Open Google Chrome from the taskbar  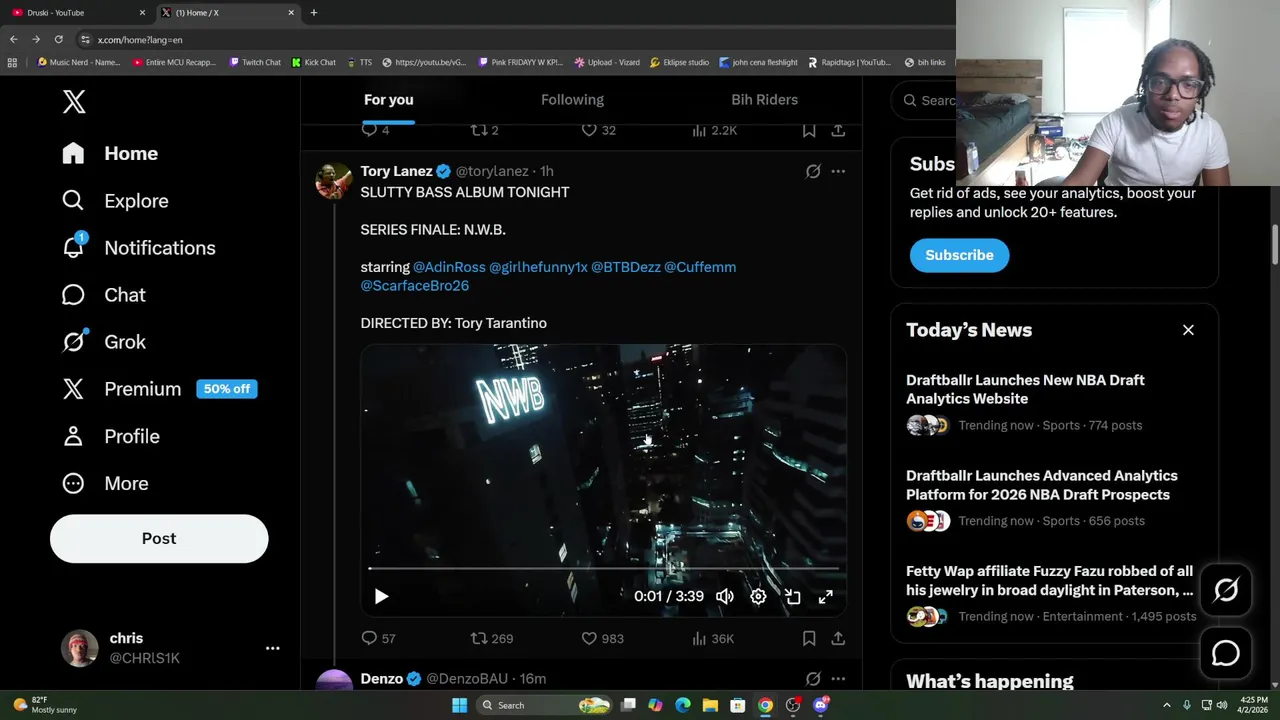[x=765, y=705]
